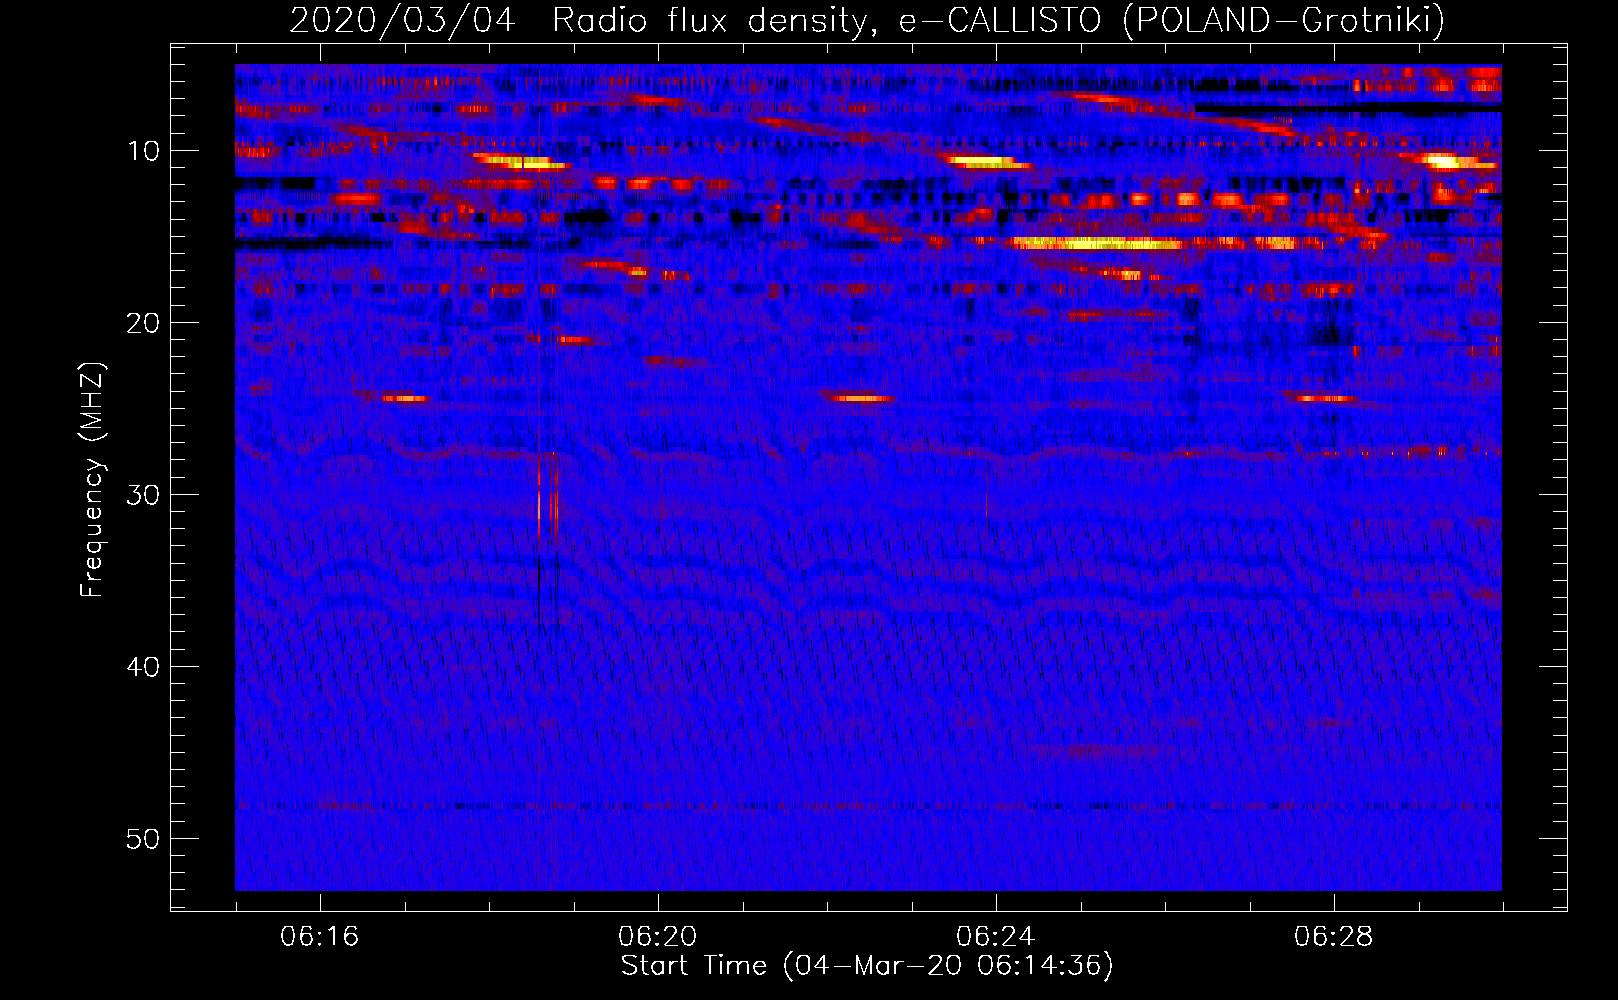Viewport: 1618px width, 1000px height.
Task: Click the frequency tick label '20'
Action: coord(144,323)
